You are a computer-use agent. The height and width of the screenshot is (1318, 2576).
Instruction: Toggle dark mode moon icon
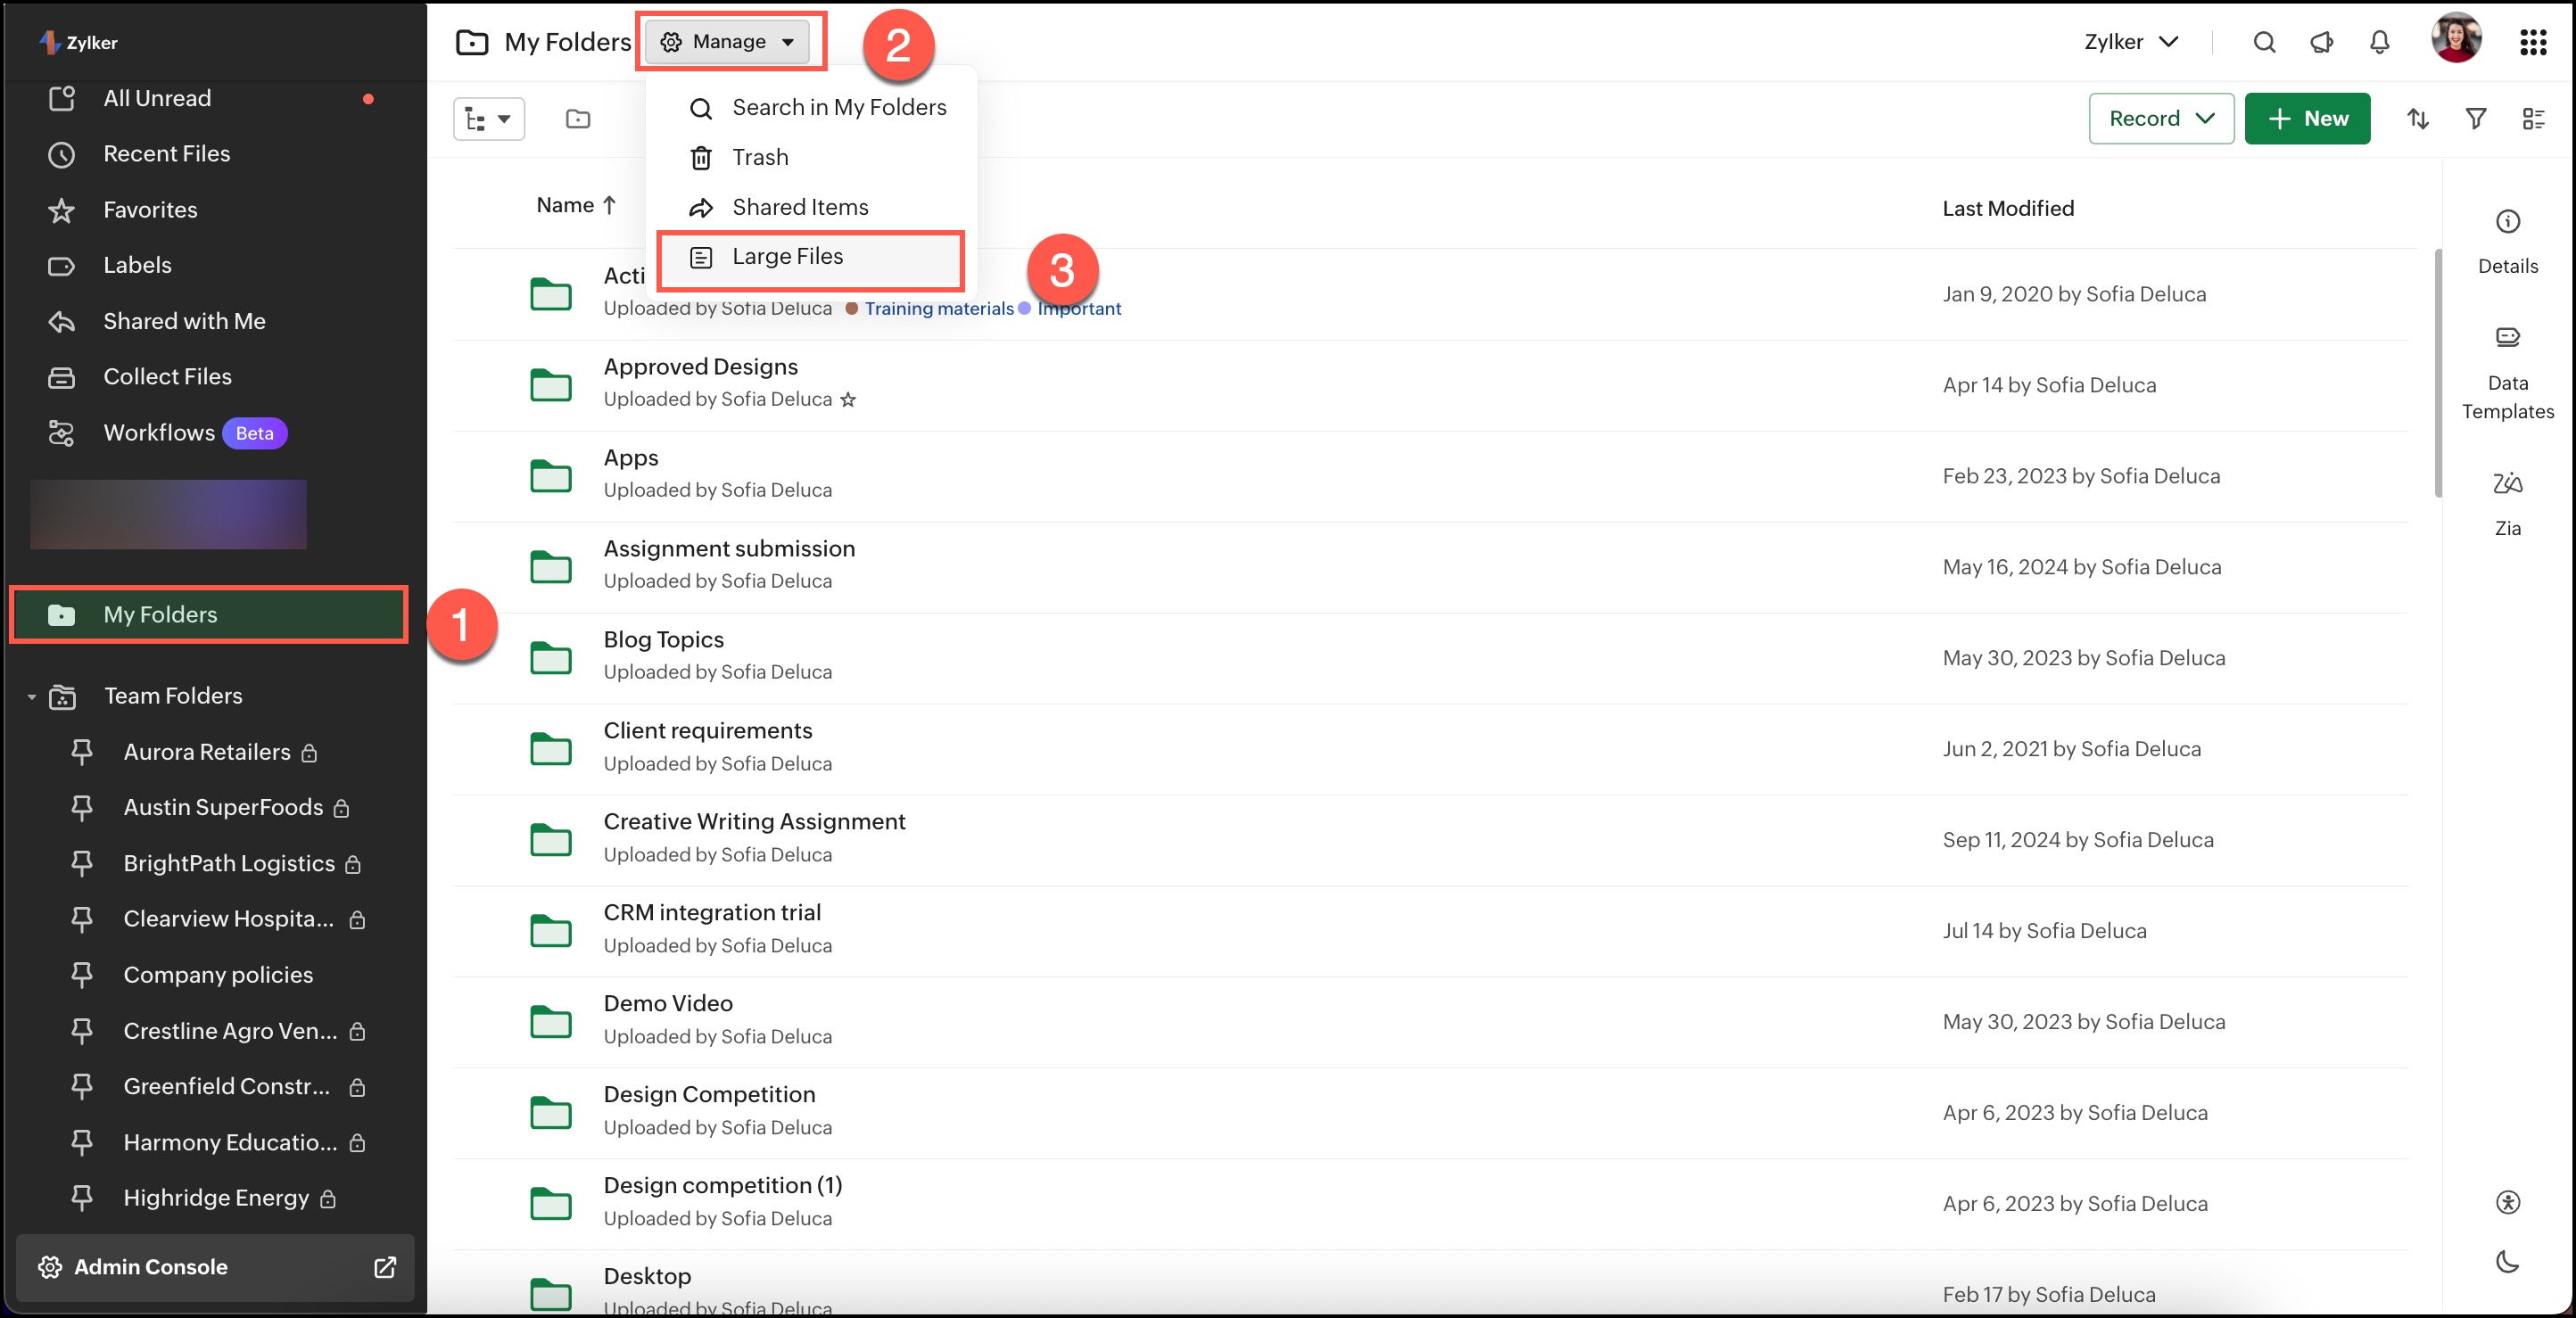point(2506,1261)
